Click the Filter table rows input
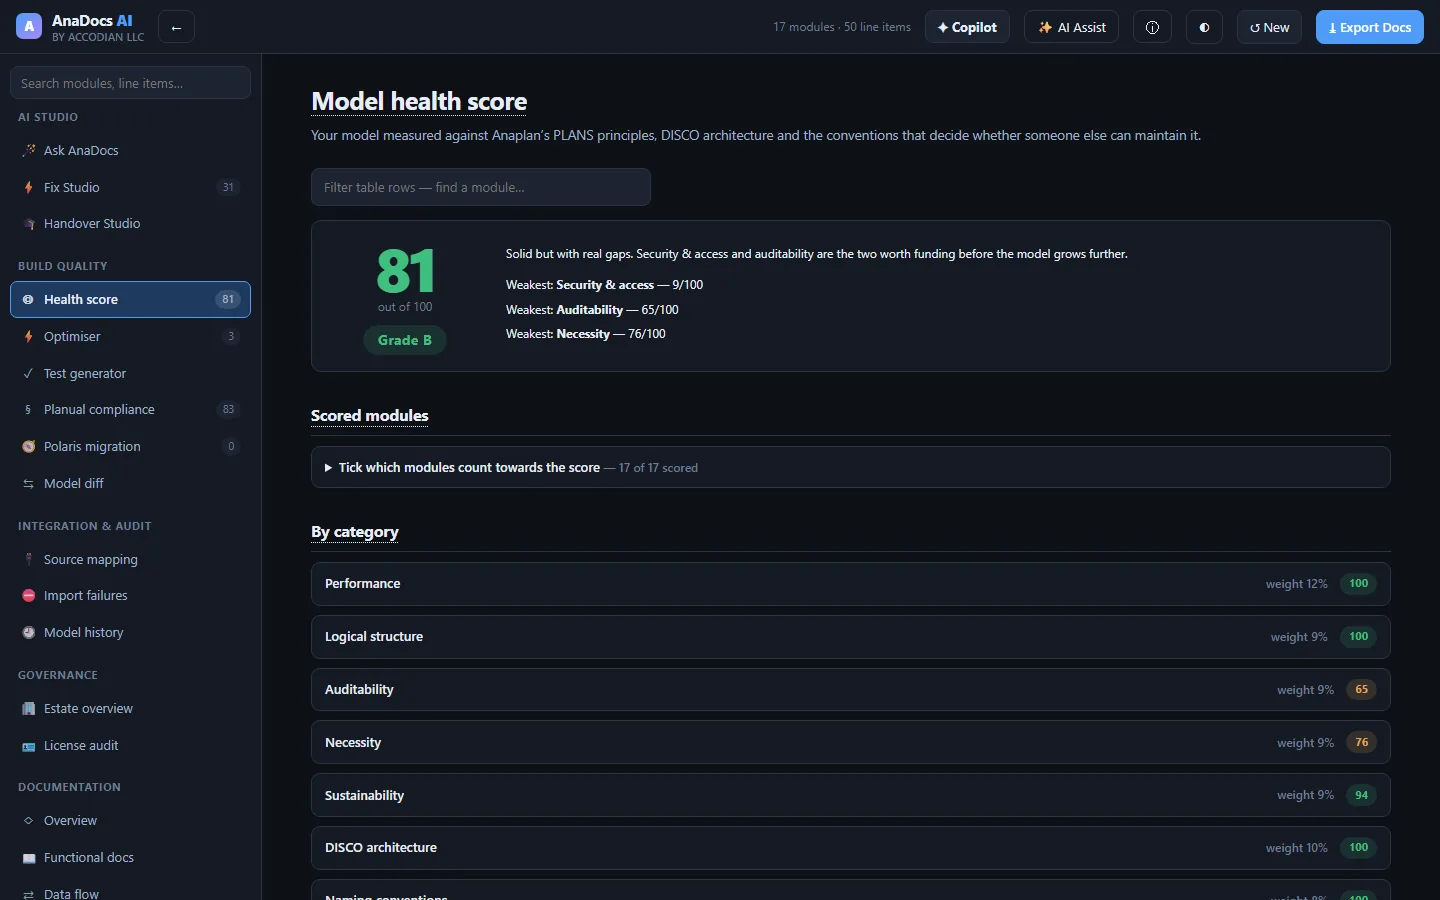Image resolution: width=1440 pixels, height=900 pixels. pos(481,187)
